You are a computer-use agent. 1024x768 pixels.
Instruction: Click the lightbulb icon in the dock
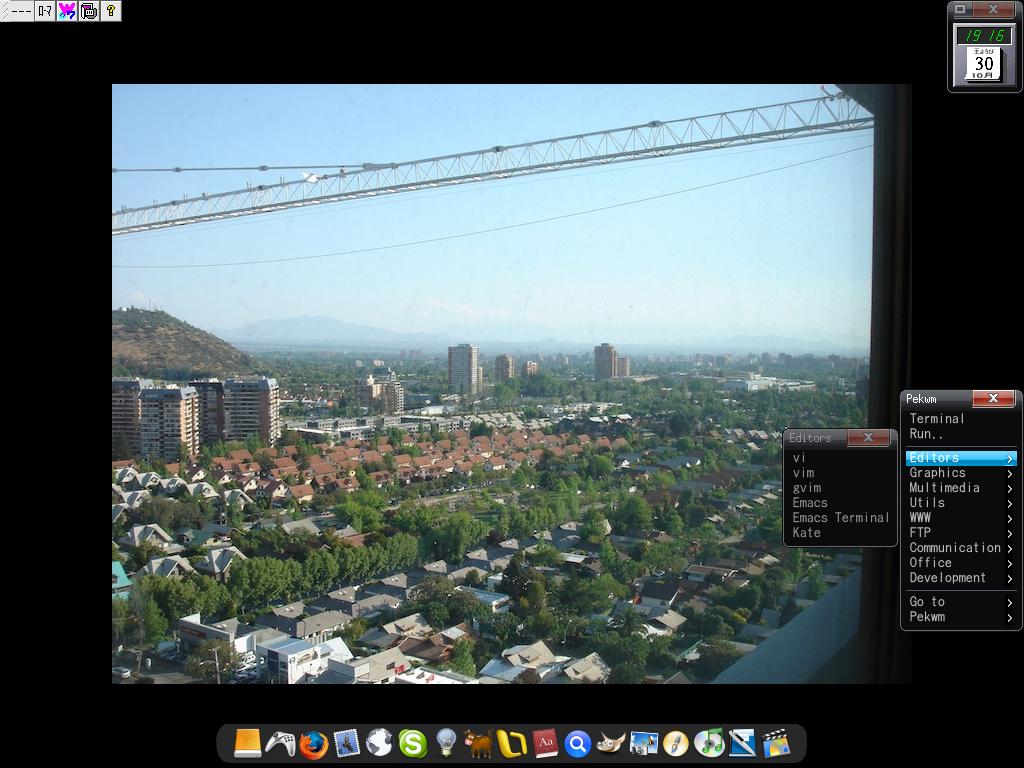tap(445, 744)
